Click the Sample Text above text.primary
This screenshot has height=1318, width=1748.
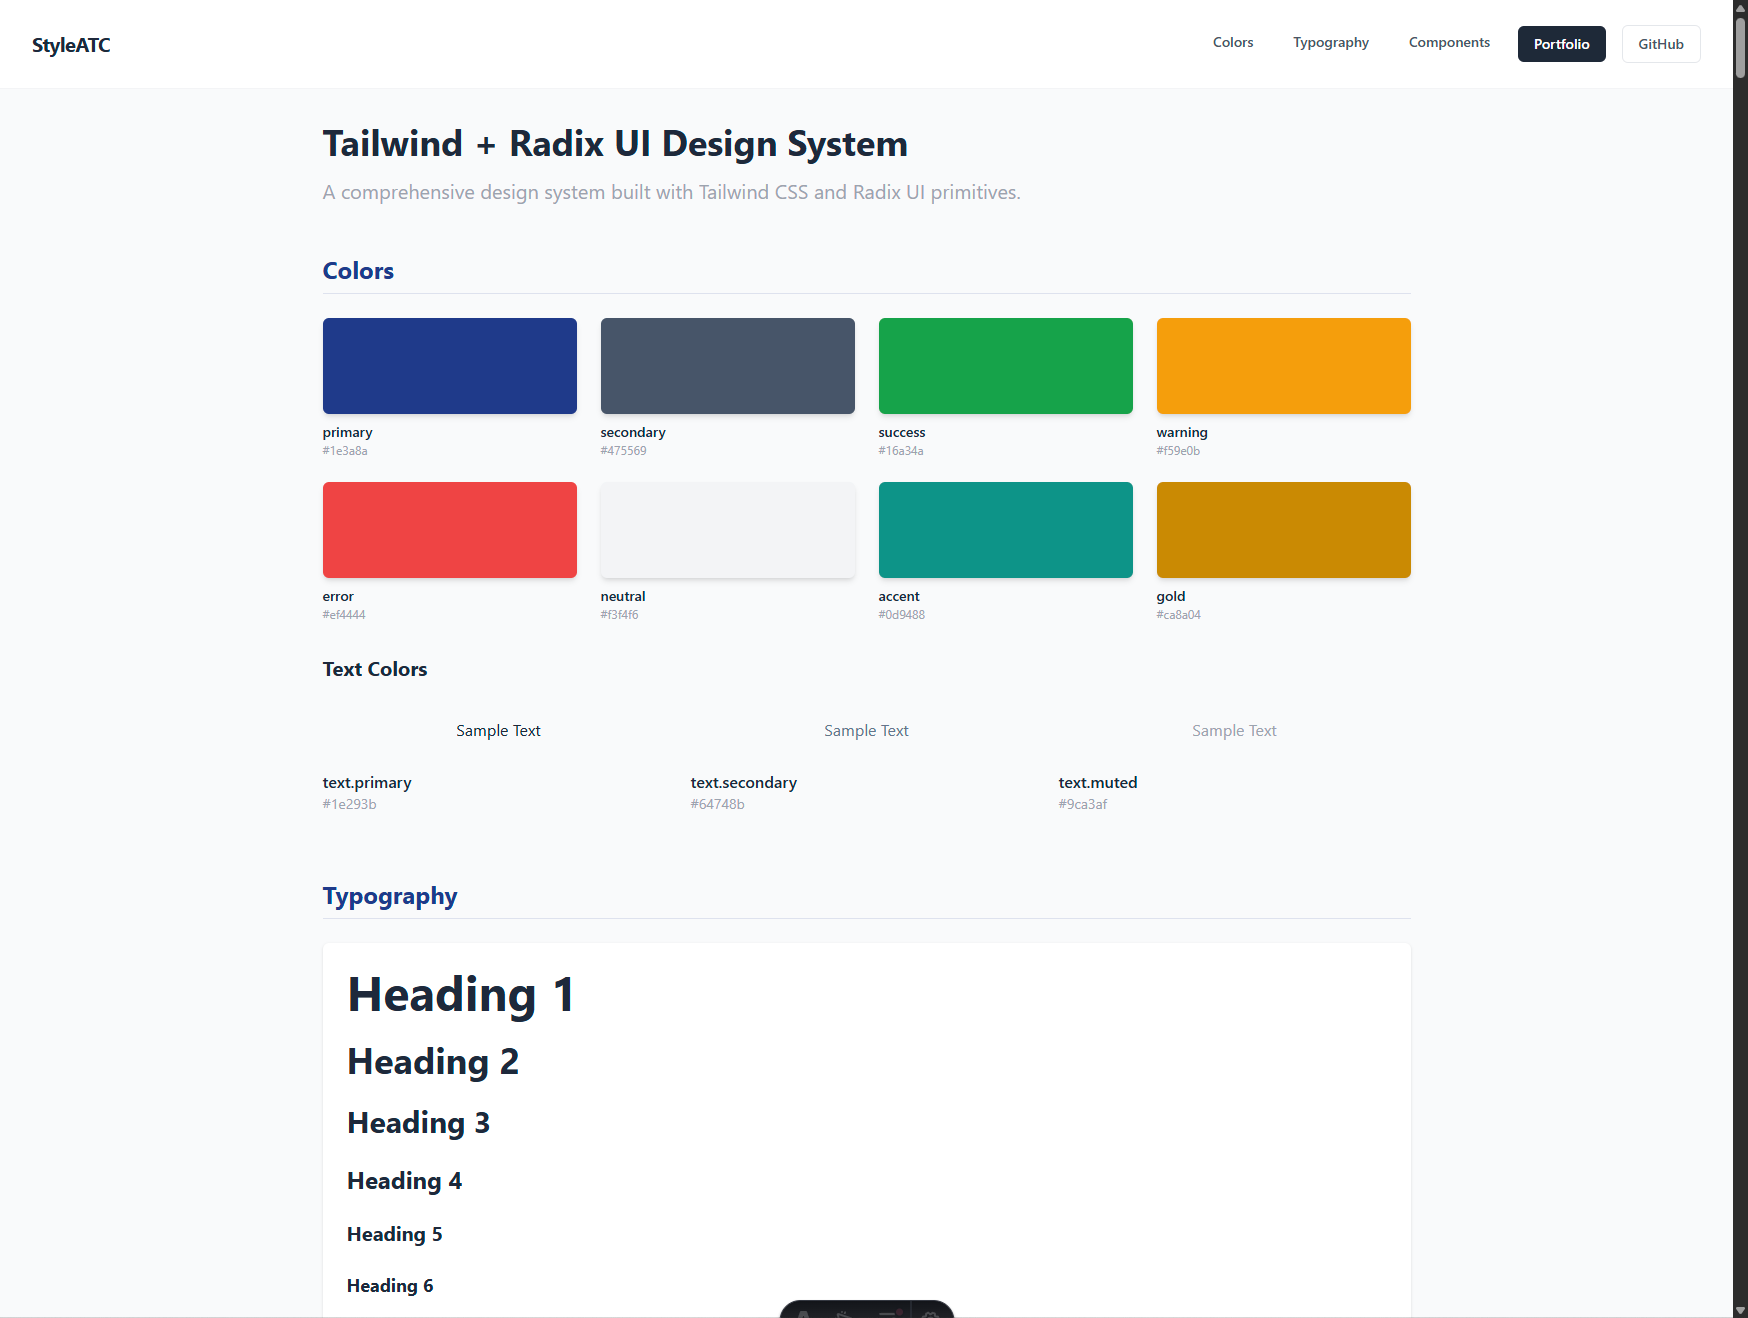click(x=498, y=731)
